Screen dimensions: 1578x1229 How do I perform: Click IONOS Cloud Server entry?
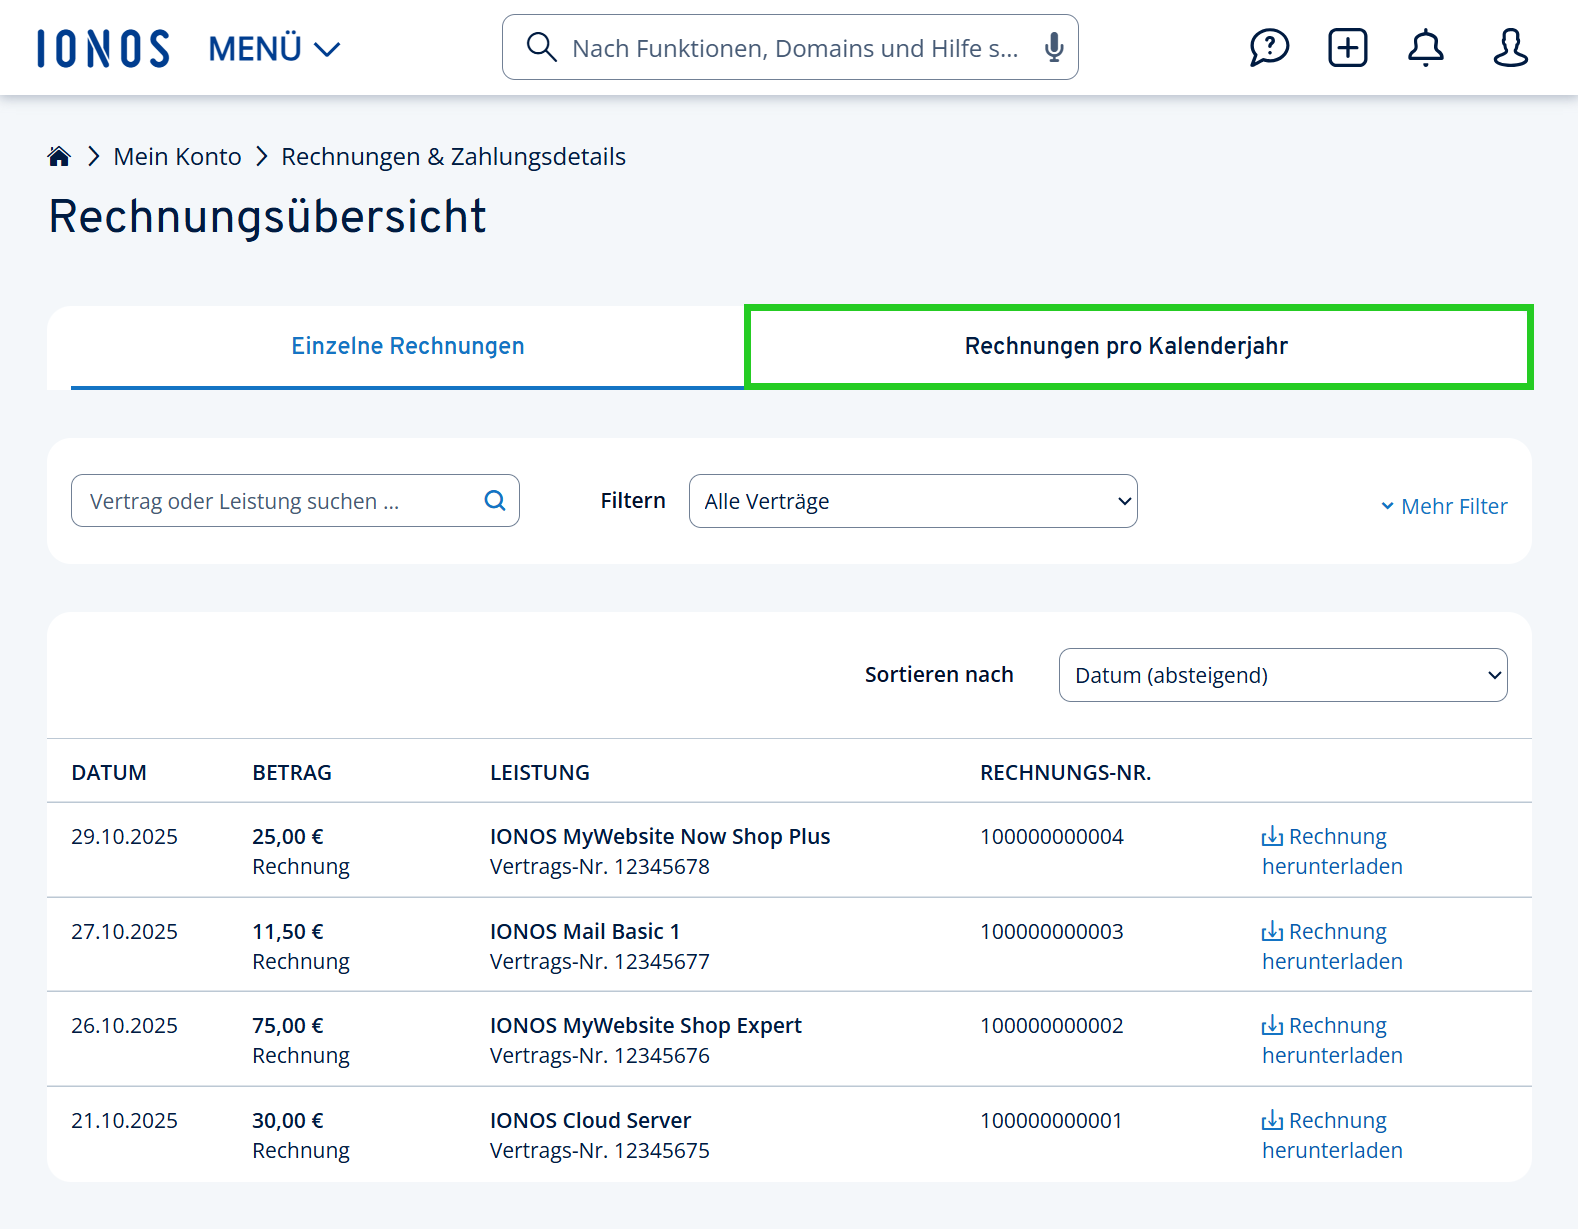click(x=590, y=1120)
